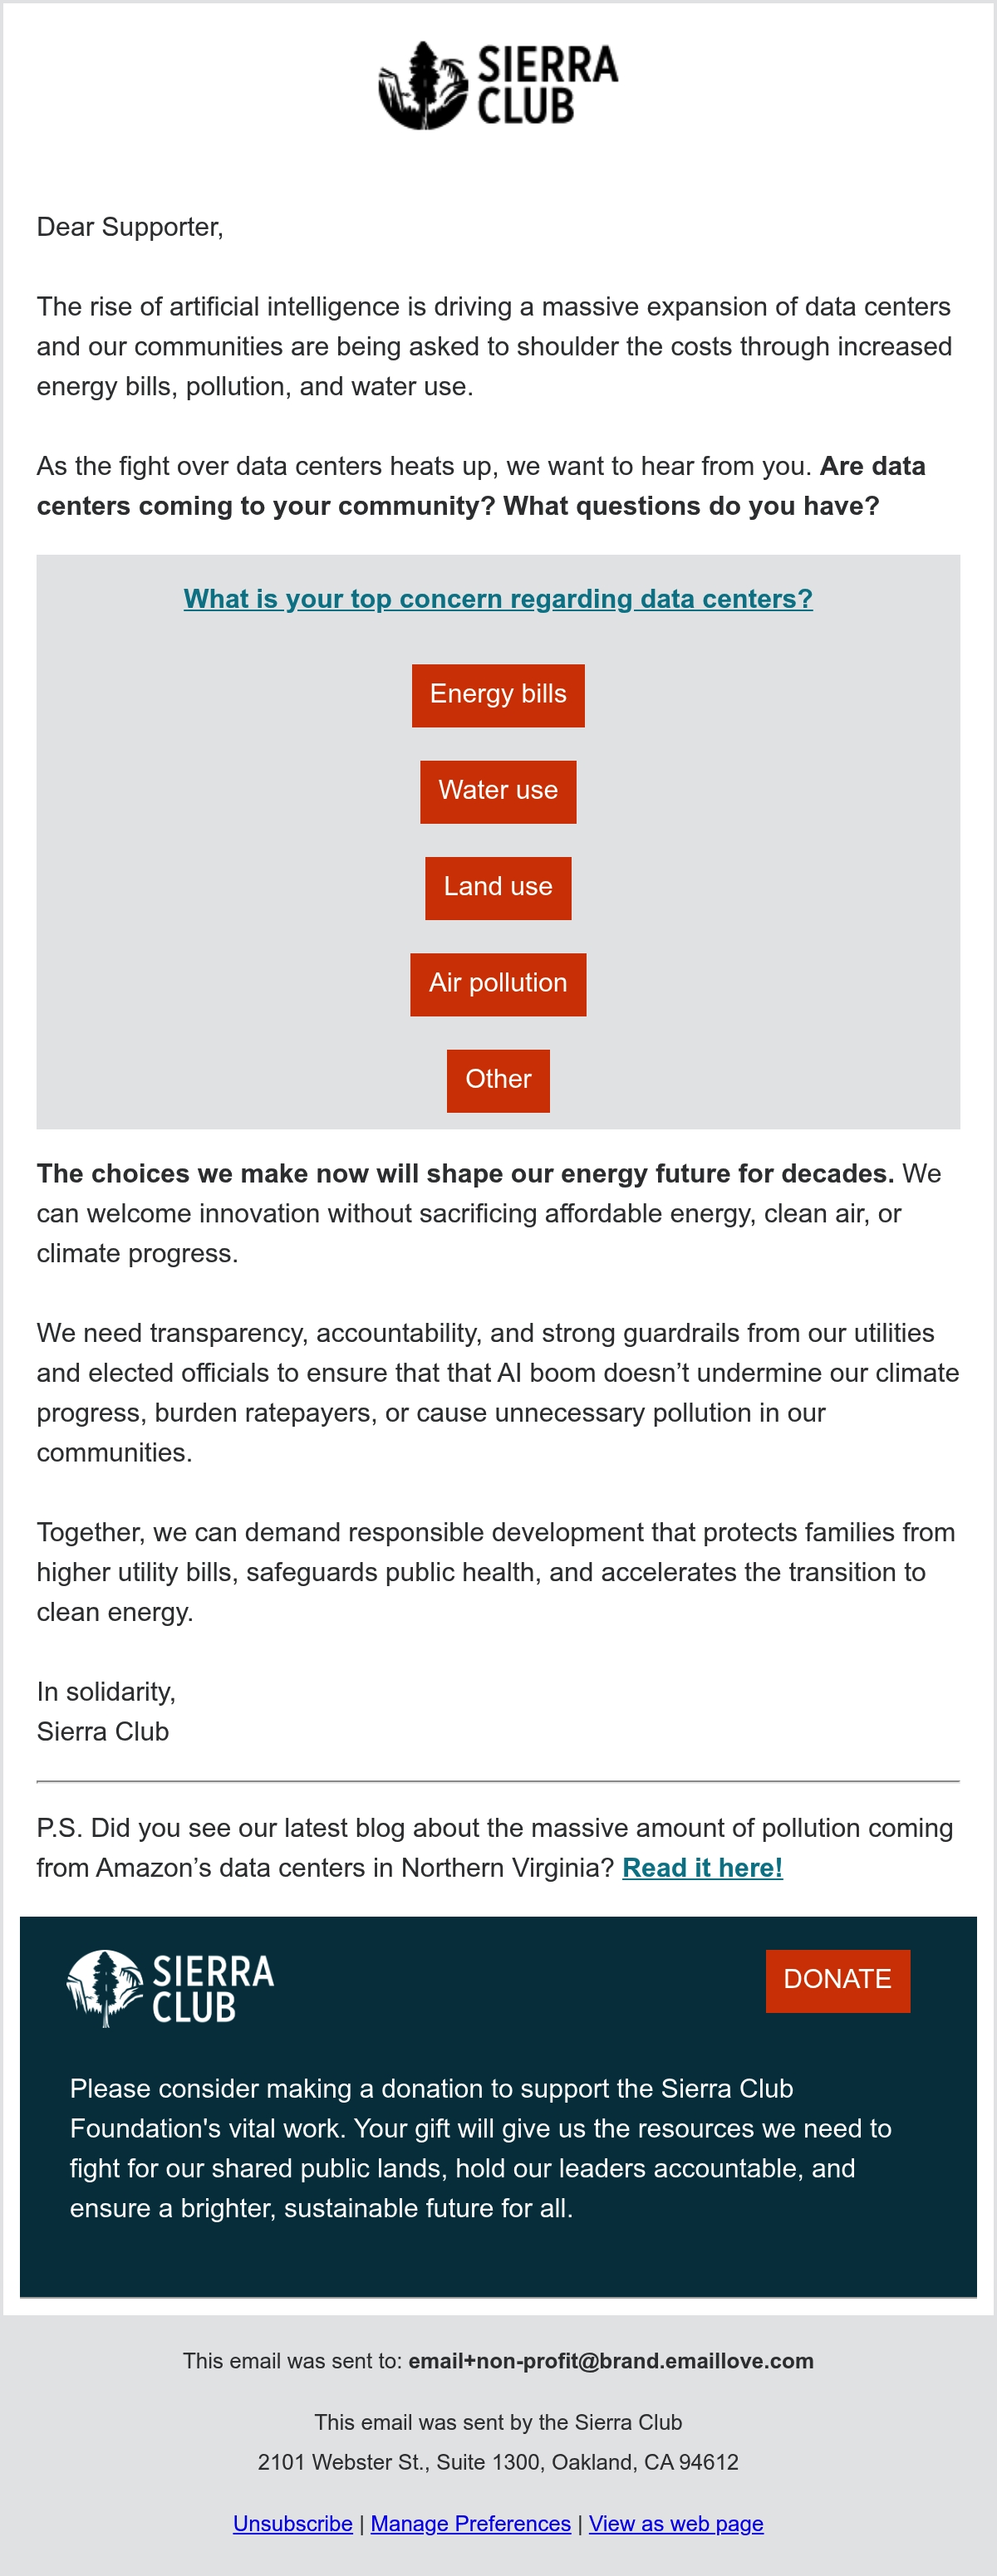The image size is (997, 2576).
Task: Click the recipient email address in footer
Action: (611, 2360)
